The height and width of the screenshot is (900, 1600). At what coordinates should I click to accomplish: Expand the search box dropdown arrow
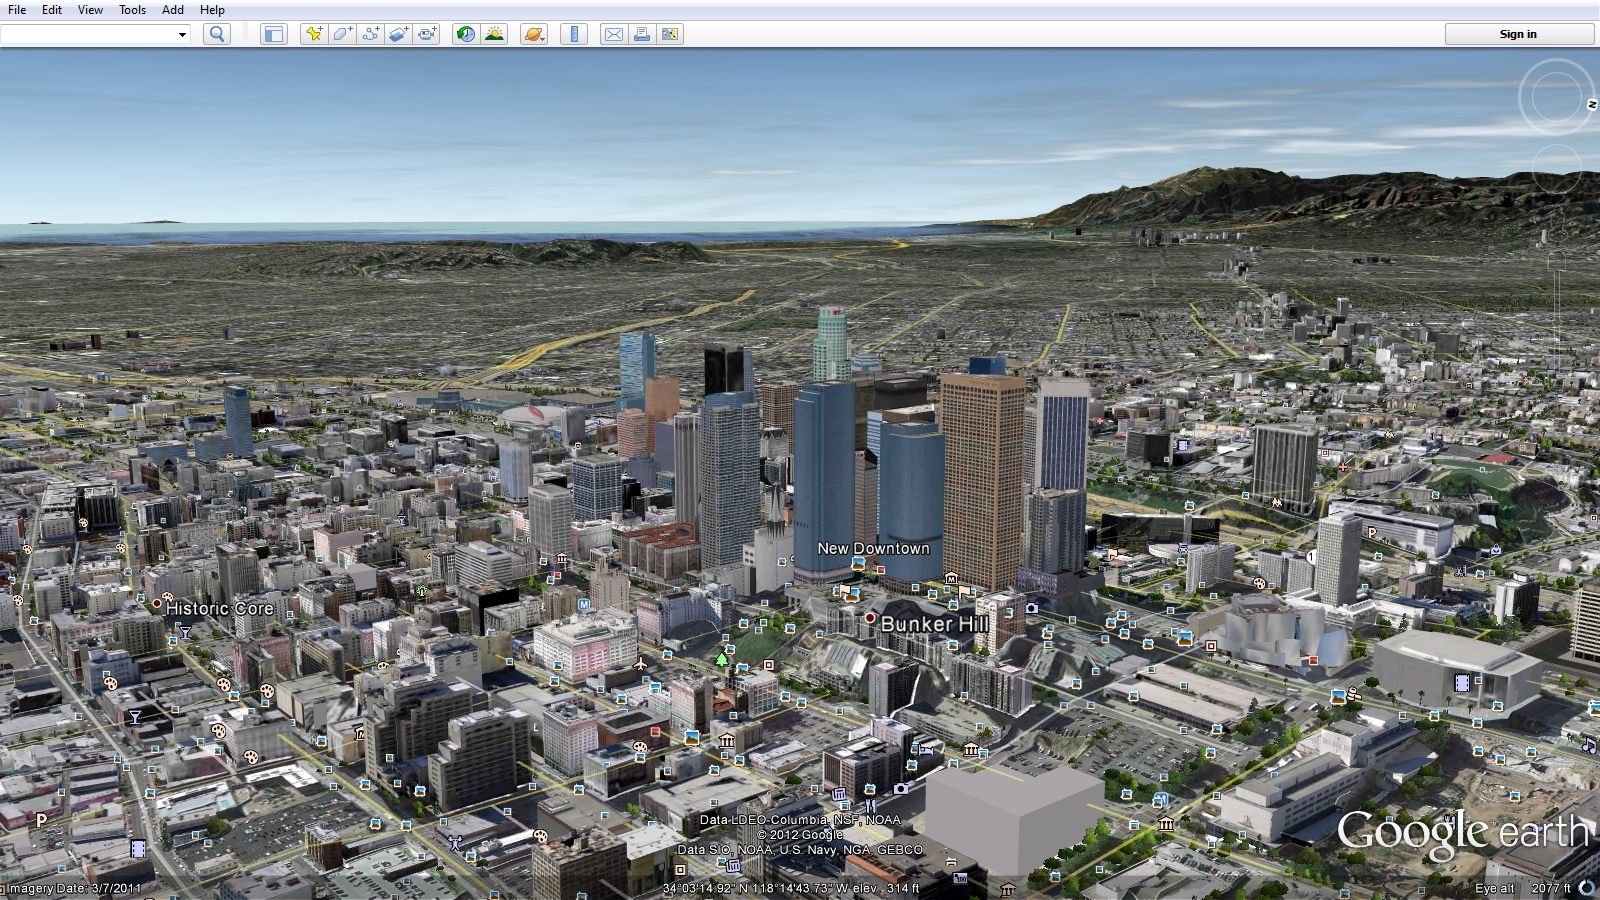[x=182, y=35]
